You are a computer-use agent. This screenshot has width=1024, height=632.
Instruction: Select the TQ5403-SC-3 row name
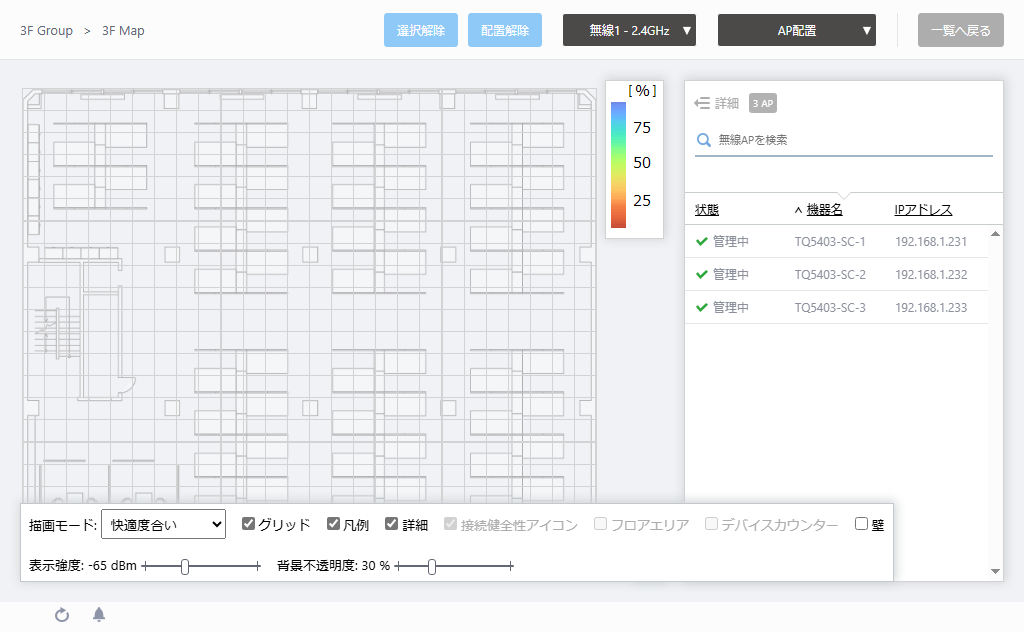829,307
